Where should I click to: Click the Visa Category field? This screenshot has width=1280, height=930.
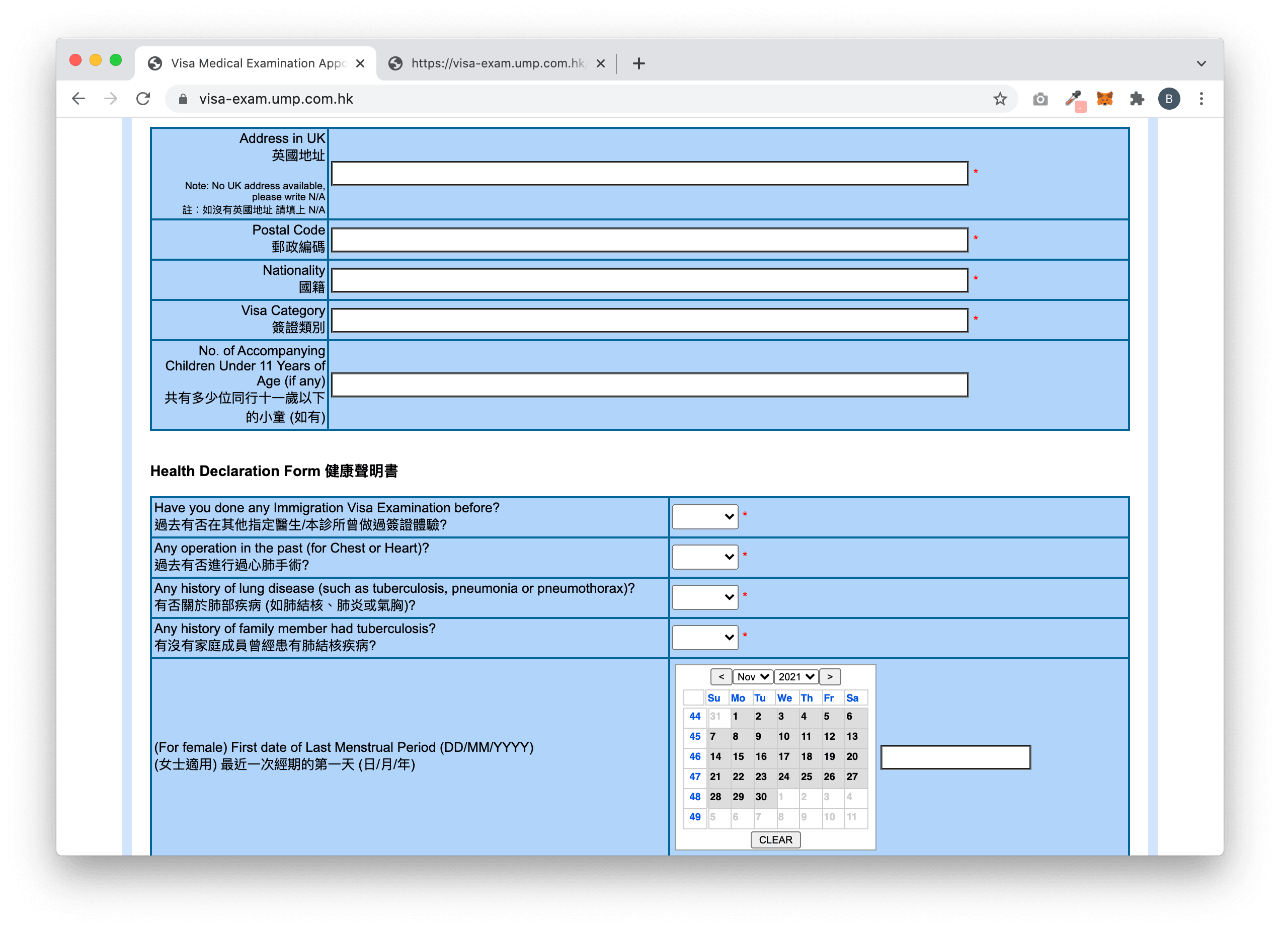650,320
